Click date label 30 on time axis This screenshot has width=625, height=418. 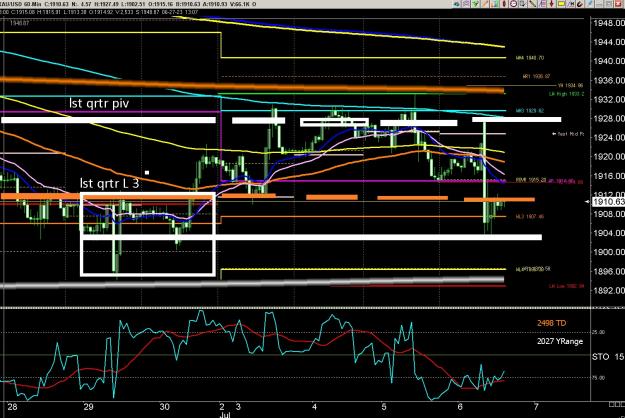[164, 407]
